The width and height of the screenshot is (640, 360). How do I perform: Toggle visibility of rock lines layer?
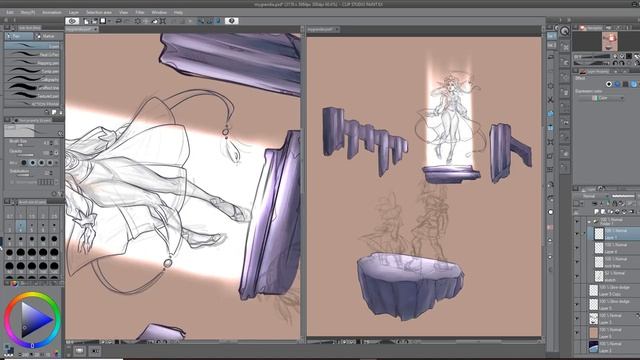point(577,262)
